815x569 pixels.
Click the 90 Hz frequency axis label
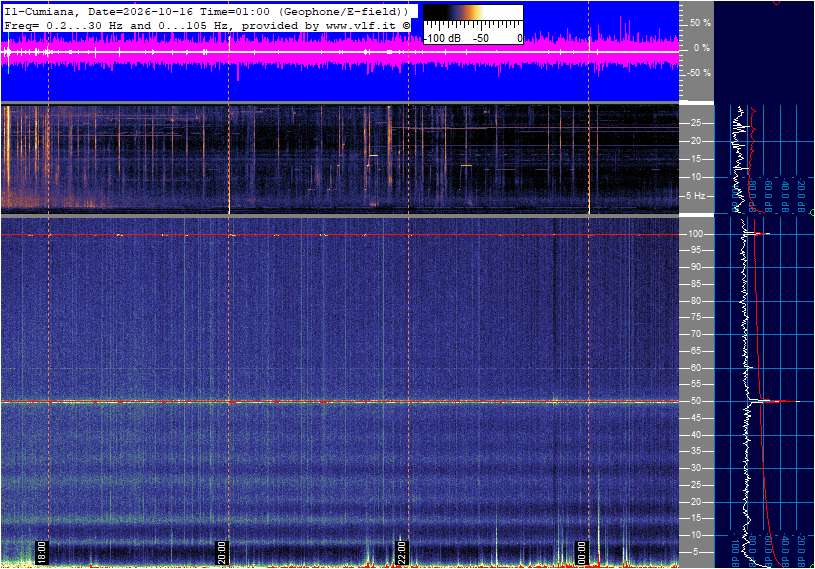click(x=695, y=267)
